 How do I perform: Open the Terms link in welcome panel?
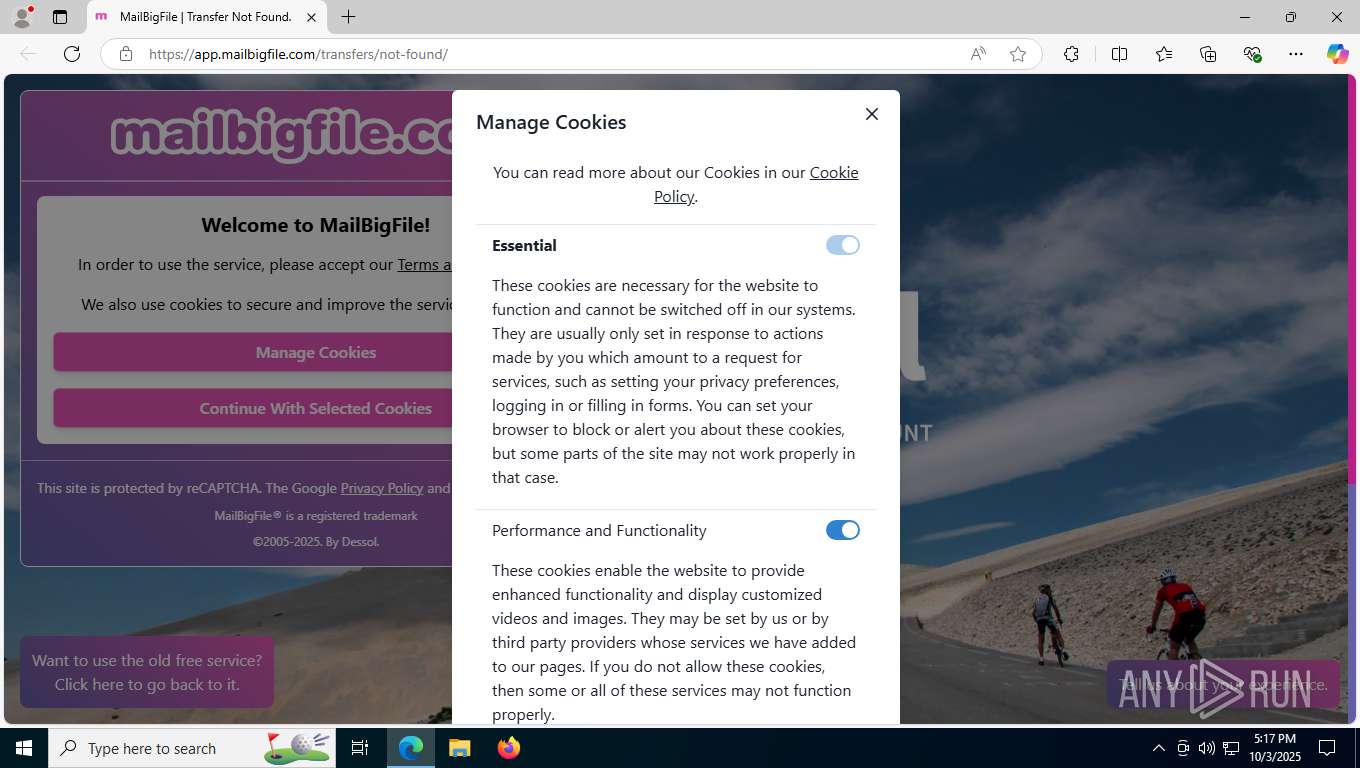point(425,265)
